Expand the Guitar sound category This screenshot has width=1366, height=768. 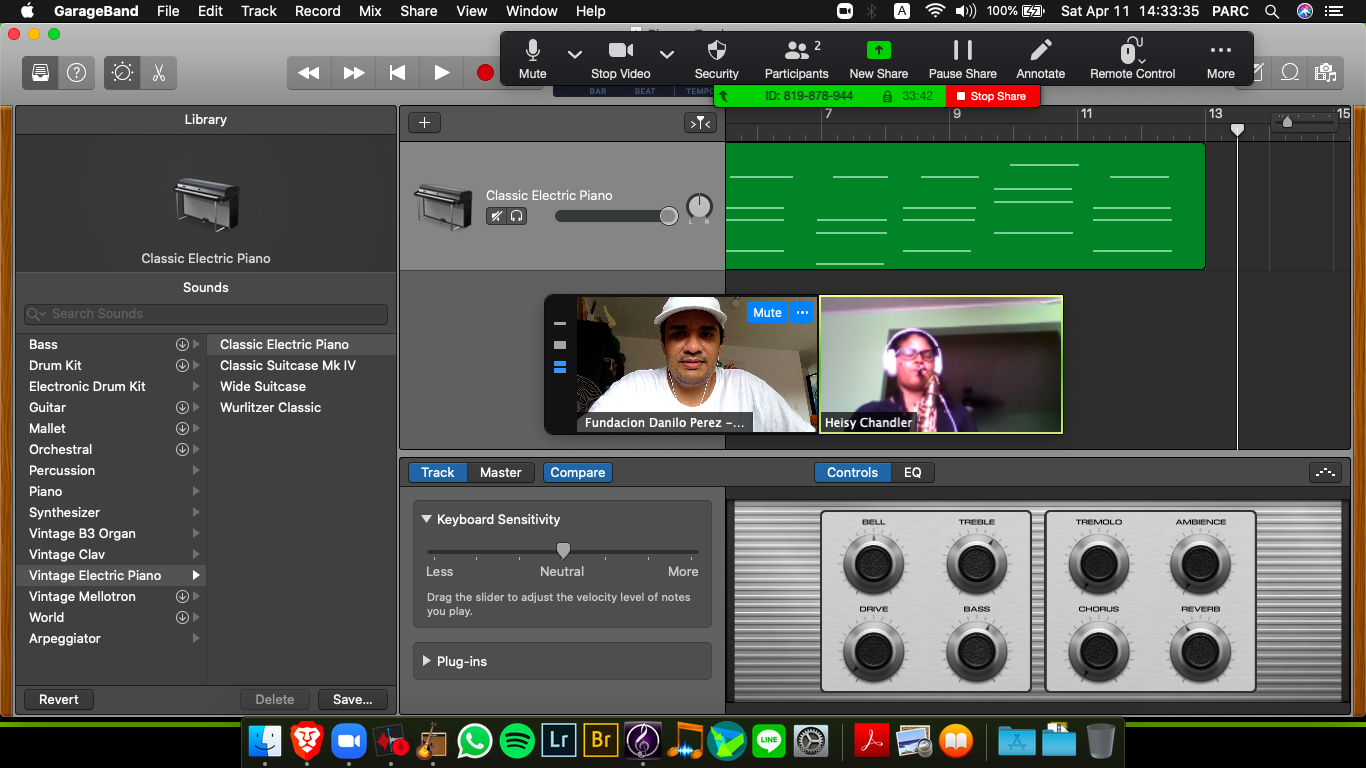[x=196, y=407]
